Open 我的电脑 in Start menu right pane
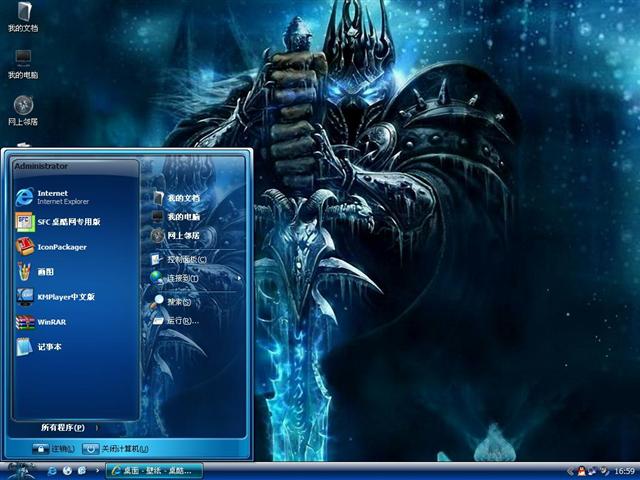Screen dimensions: 640x480 (176, 217)
